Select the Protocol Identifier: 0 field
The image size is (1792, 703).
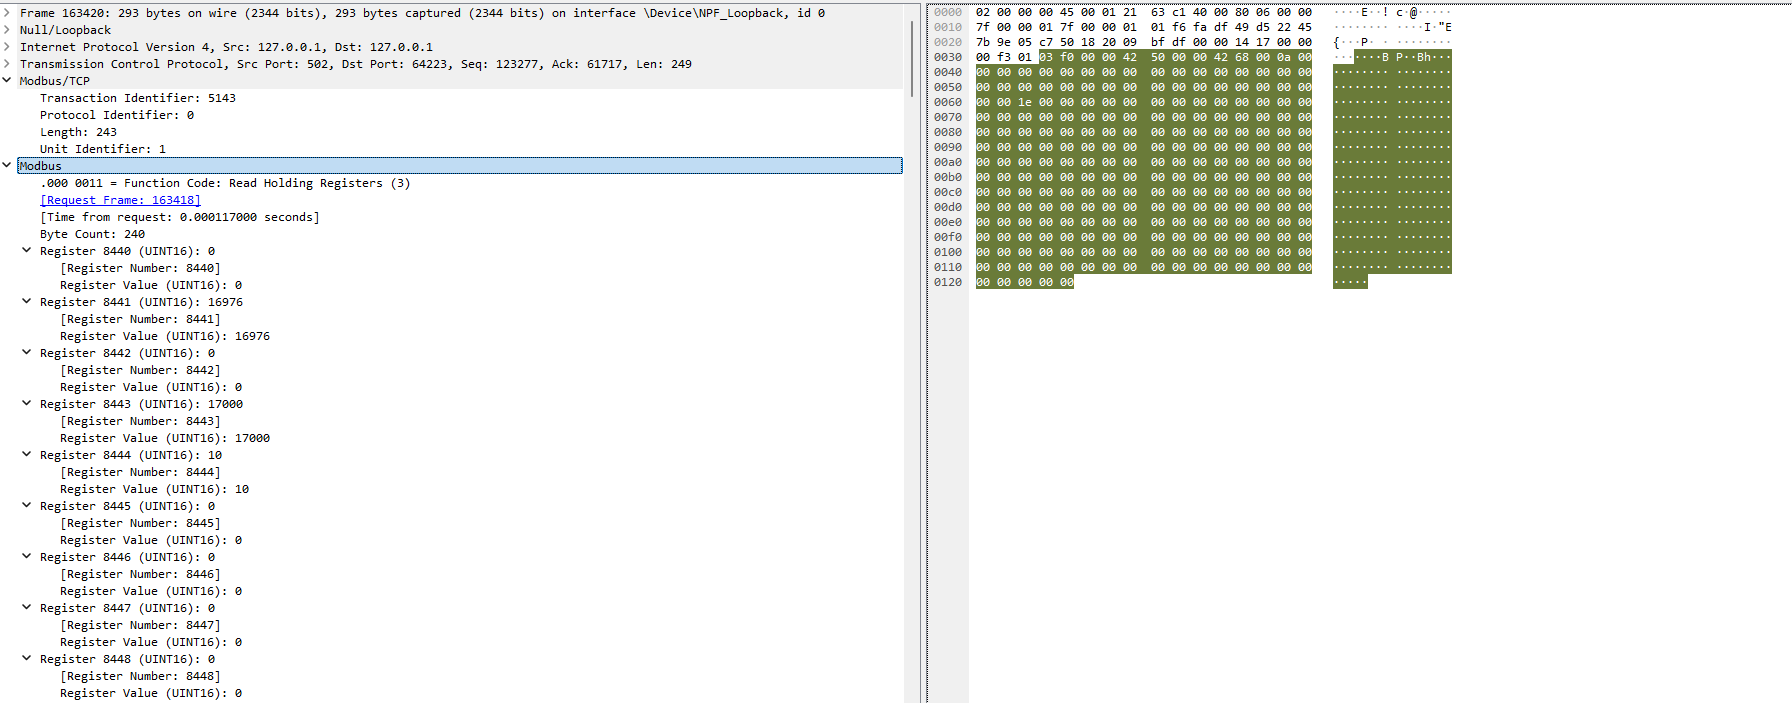pos(117,115)
